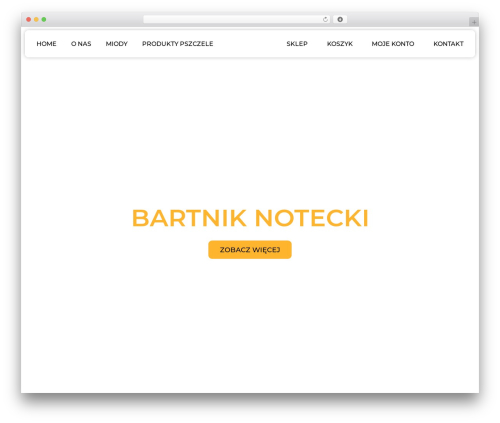Image resolution: width=500 pixels, height=423 pixels.
Task: Open the SKLEP page
Action: (x=297, y=44)
